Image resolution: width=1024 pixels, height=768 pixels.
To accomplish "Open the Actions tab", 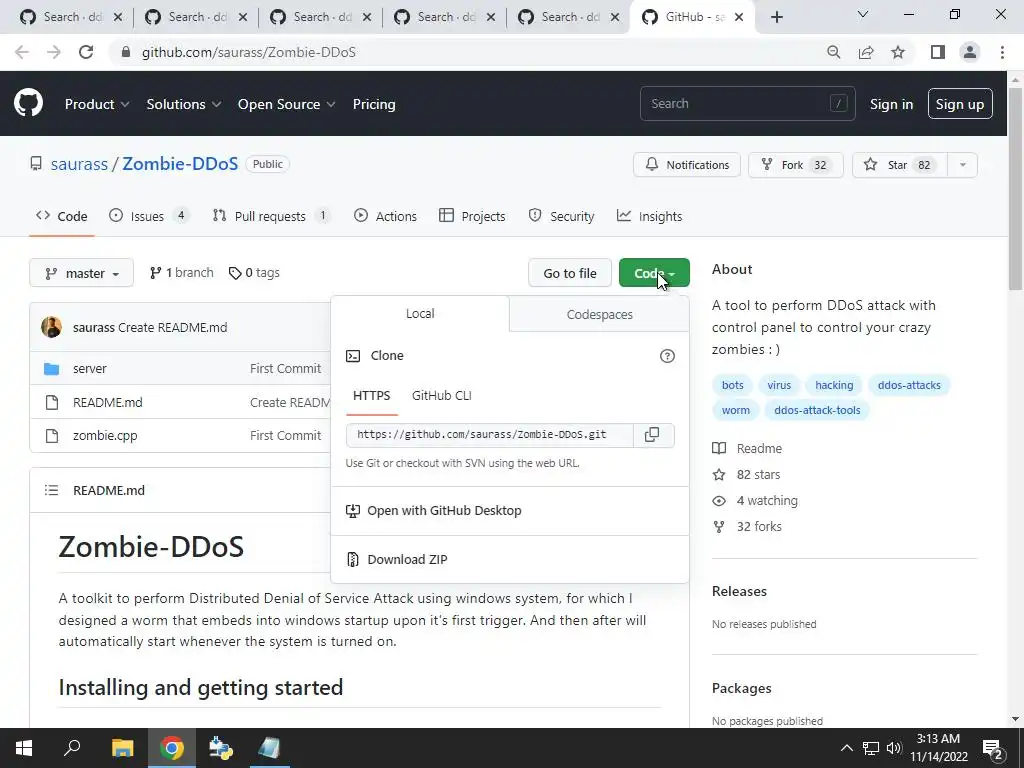I will point(385,216).
